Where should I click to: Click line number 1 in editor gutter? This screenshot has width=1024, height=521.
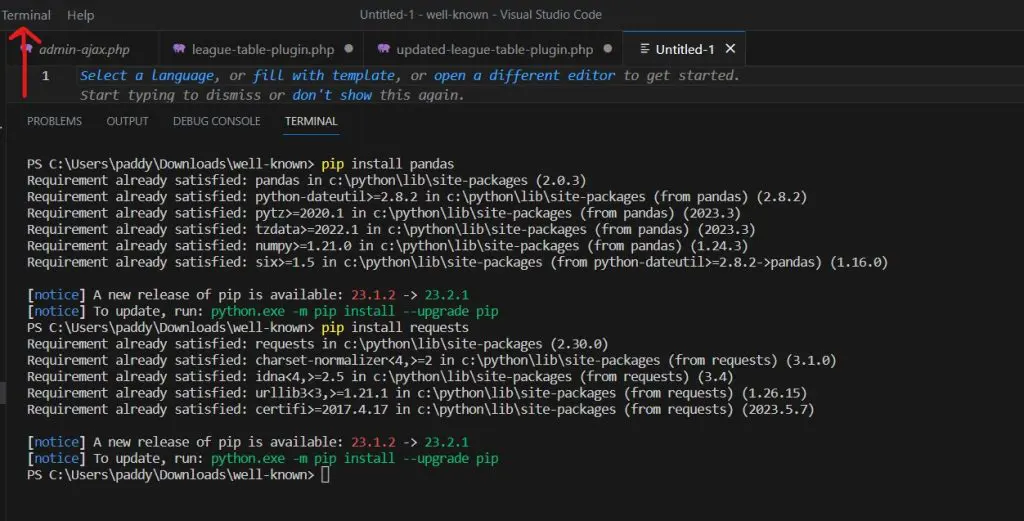45,76
